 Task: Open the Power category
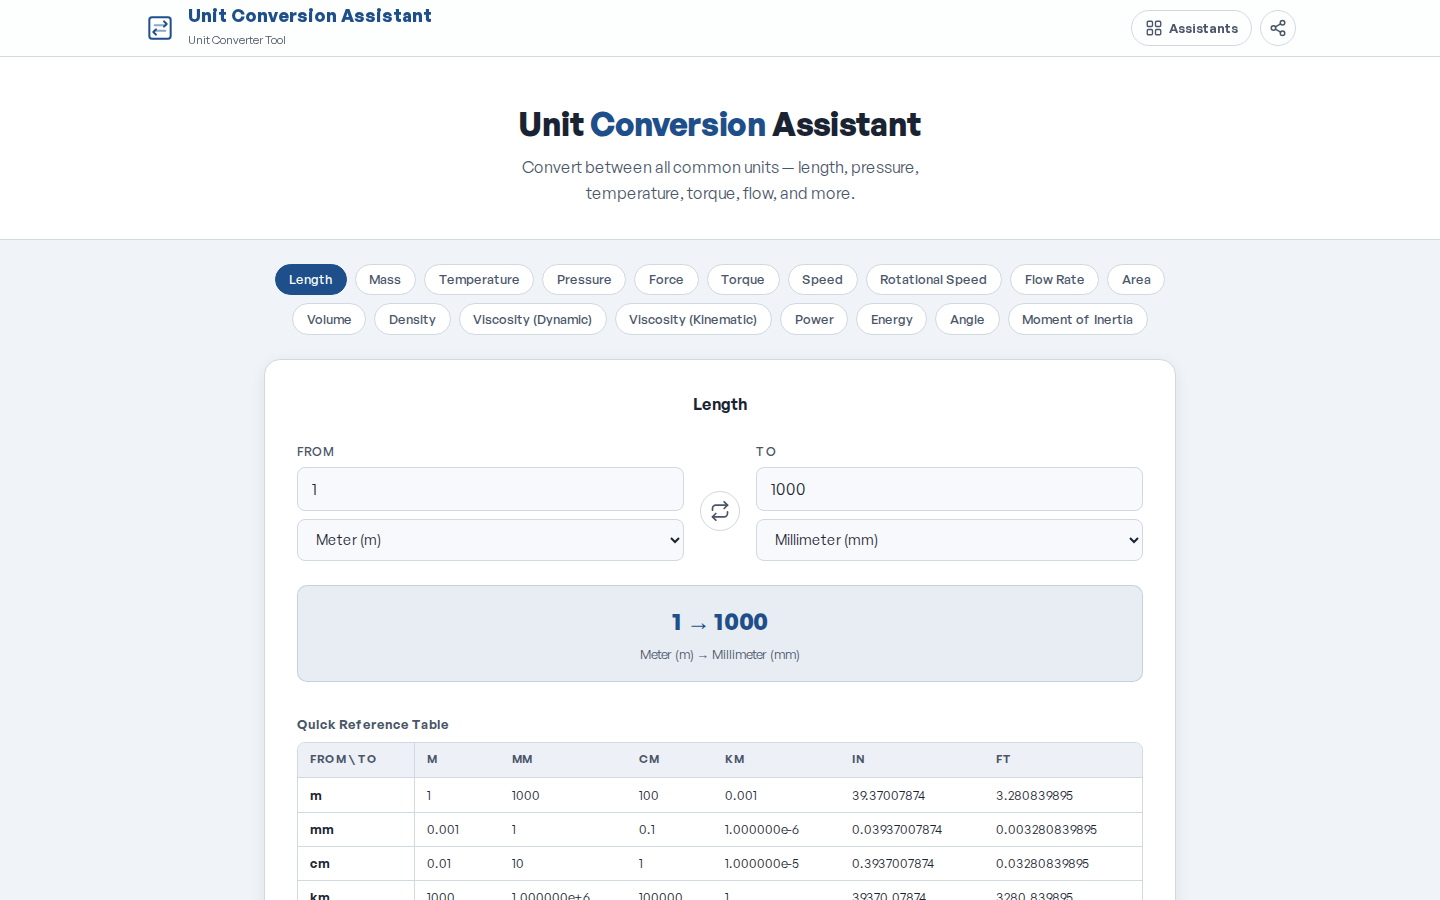pos(814,320)
